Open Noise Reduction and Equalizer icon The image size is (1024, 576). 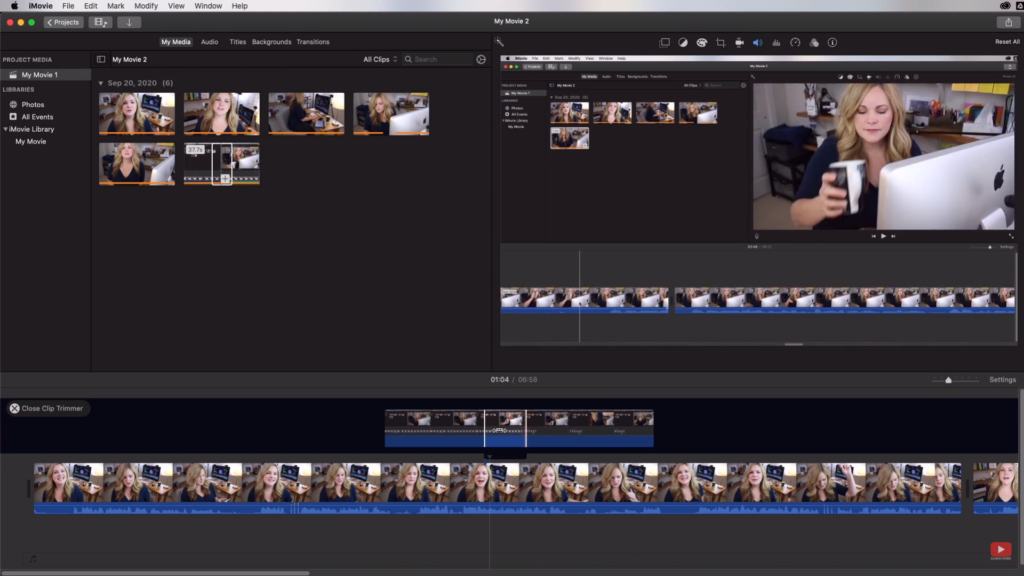pyautogui.click(x=776, y=42)
